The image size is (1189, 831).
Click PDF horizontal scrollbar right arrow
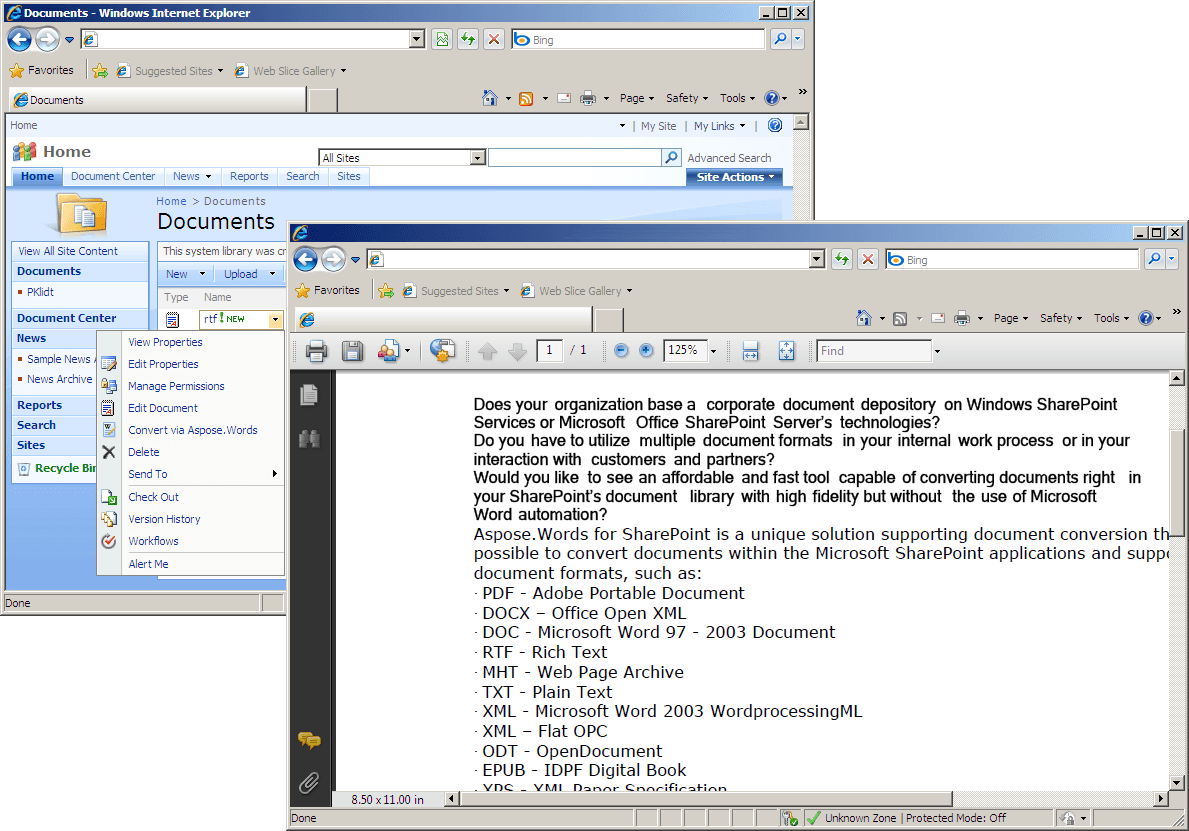[x=1161, y=798]
